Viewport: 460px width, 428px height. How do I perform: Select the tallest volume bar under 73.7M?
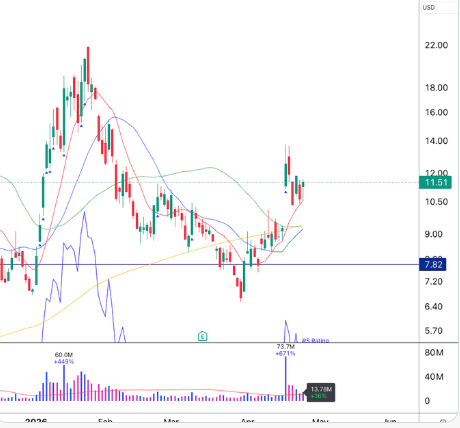(286, 379)
